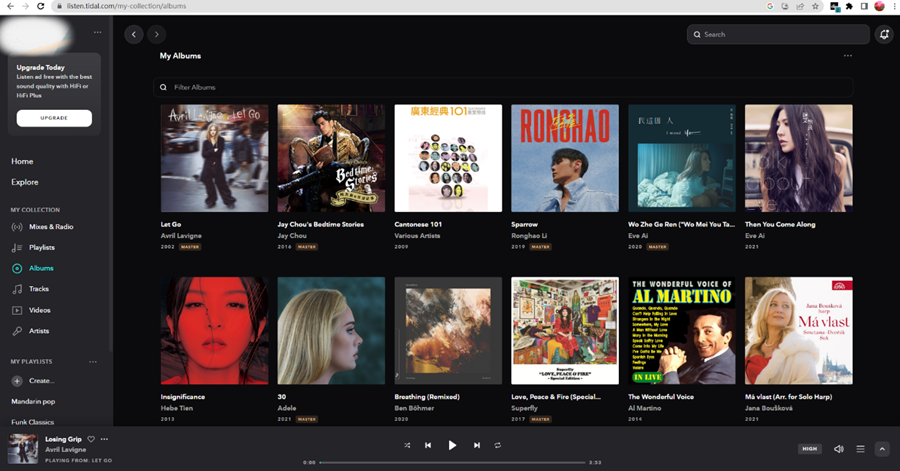Image resolution: width=900 pixels, height=471 pixels.
Task: Play the current track Losing Grip
Action: (x=452, y=445)
